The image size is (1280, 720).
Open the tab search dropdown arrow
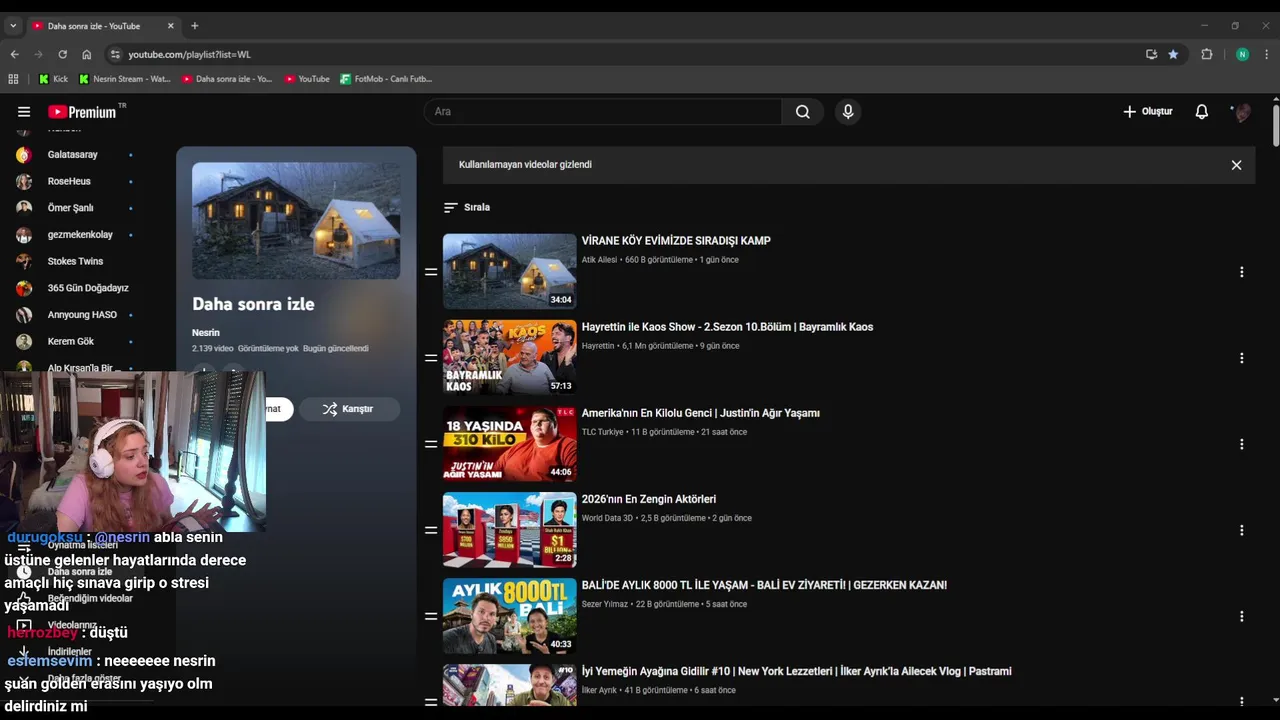click(13, 26)
